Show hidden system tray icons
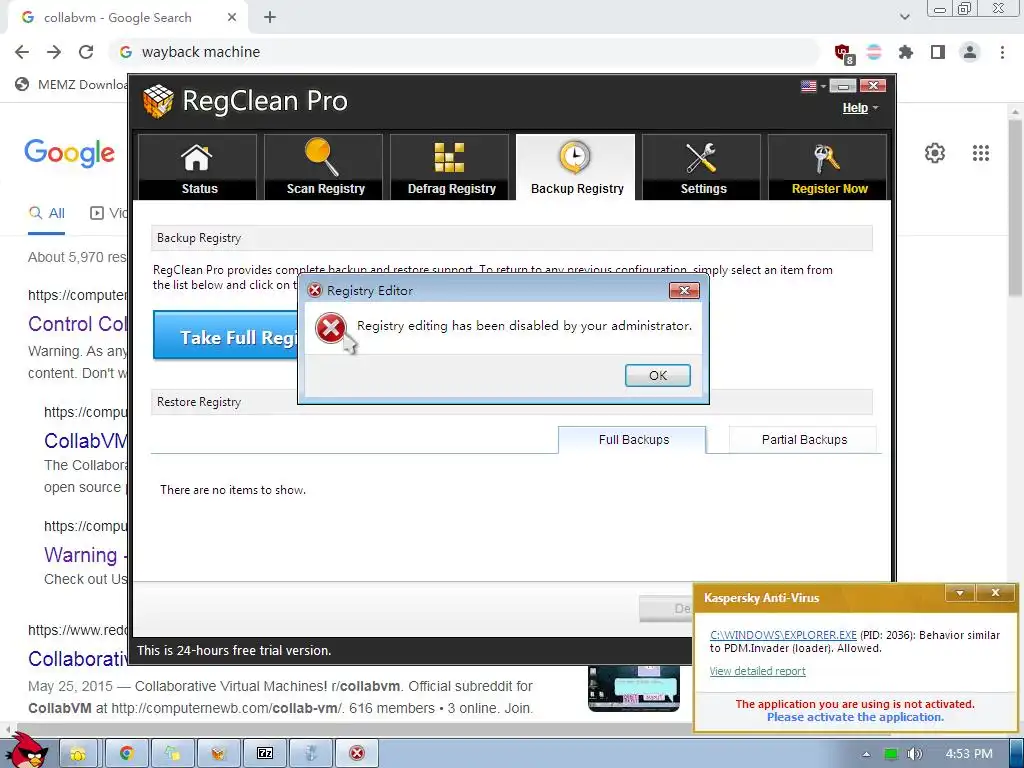 (x=866, y=754)
